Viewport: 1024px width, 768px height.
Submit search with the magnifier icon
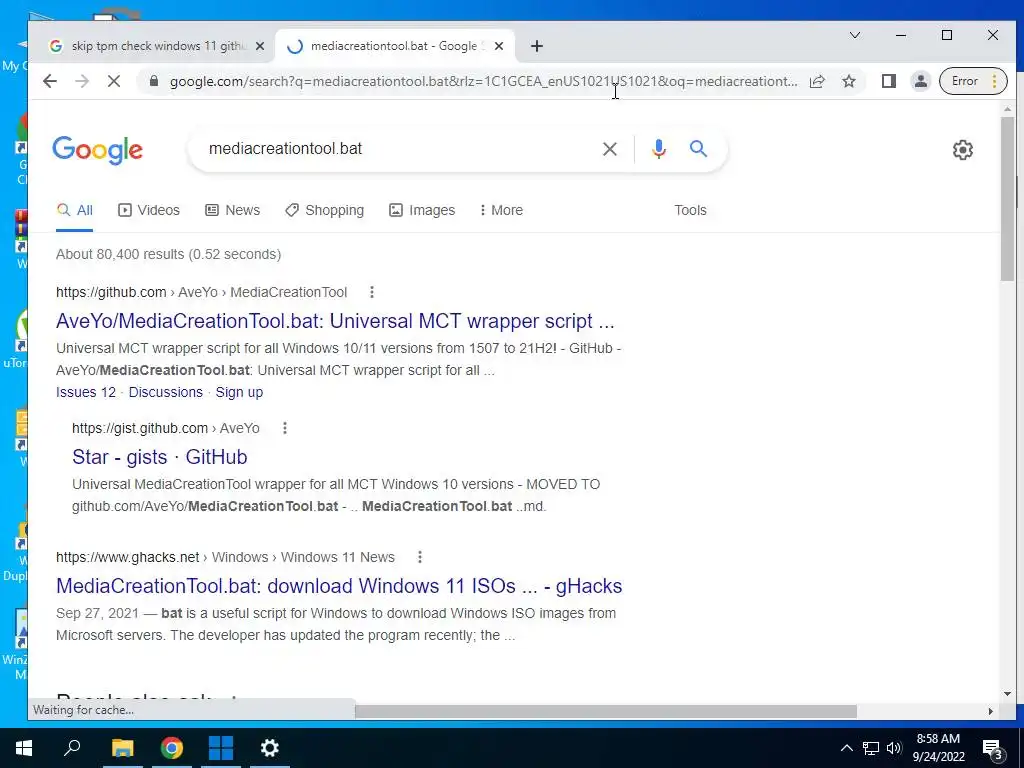point(698,149)
